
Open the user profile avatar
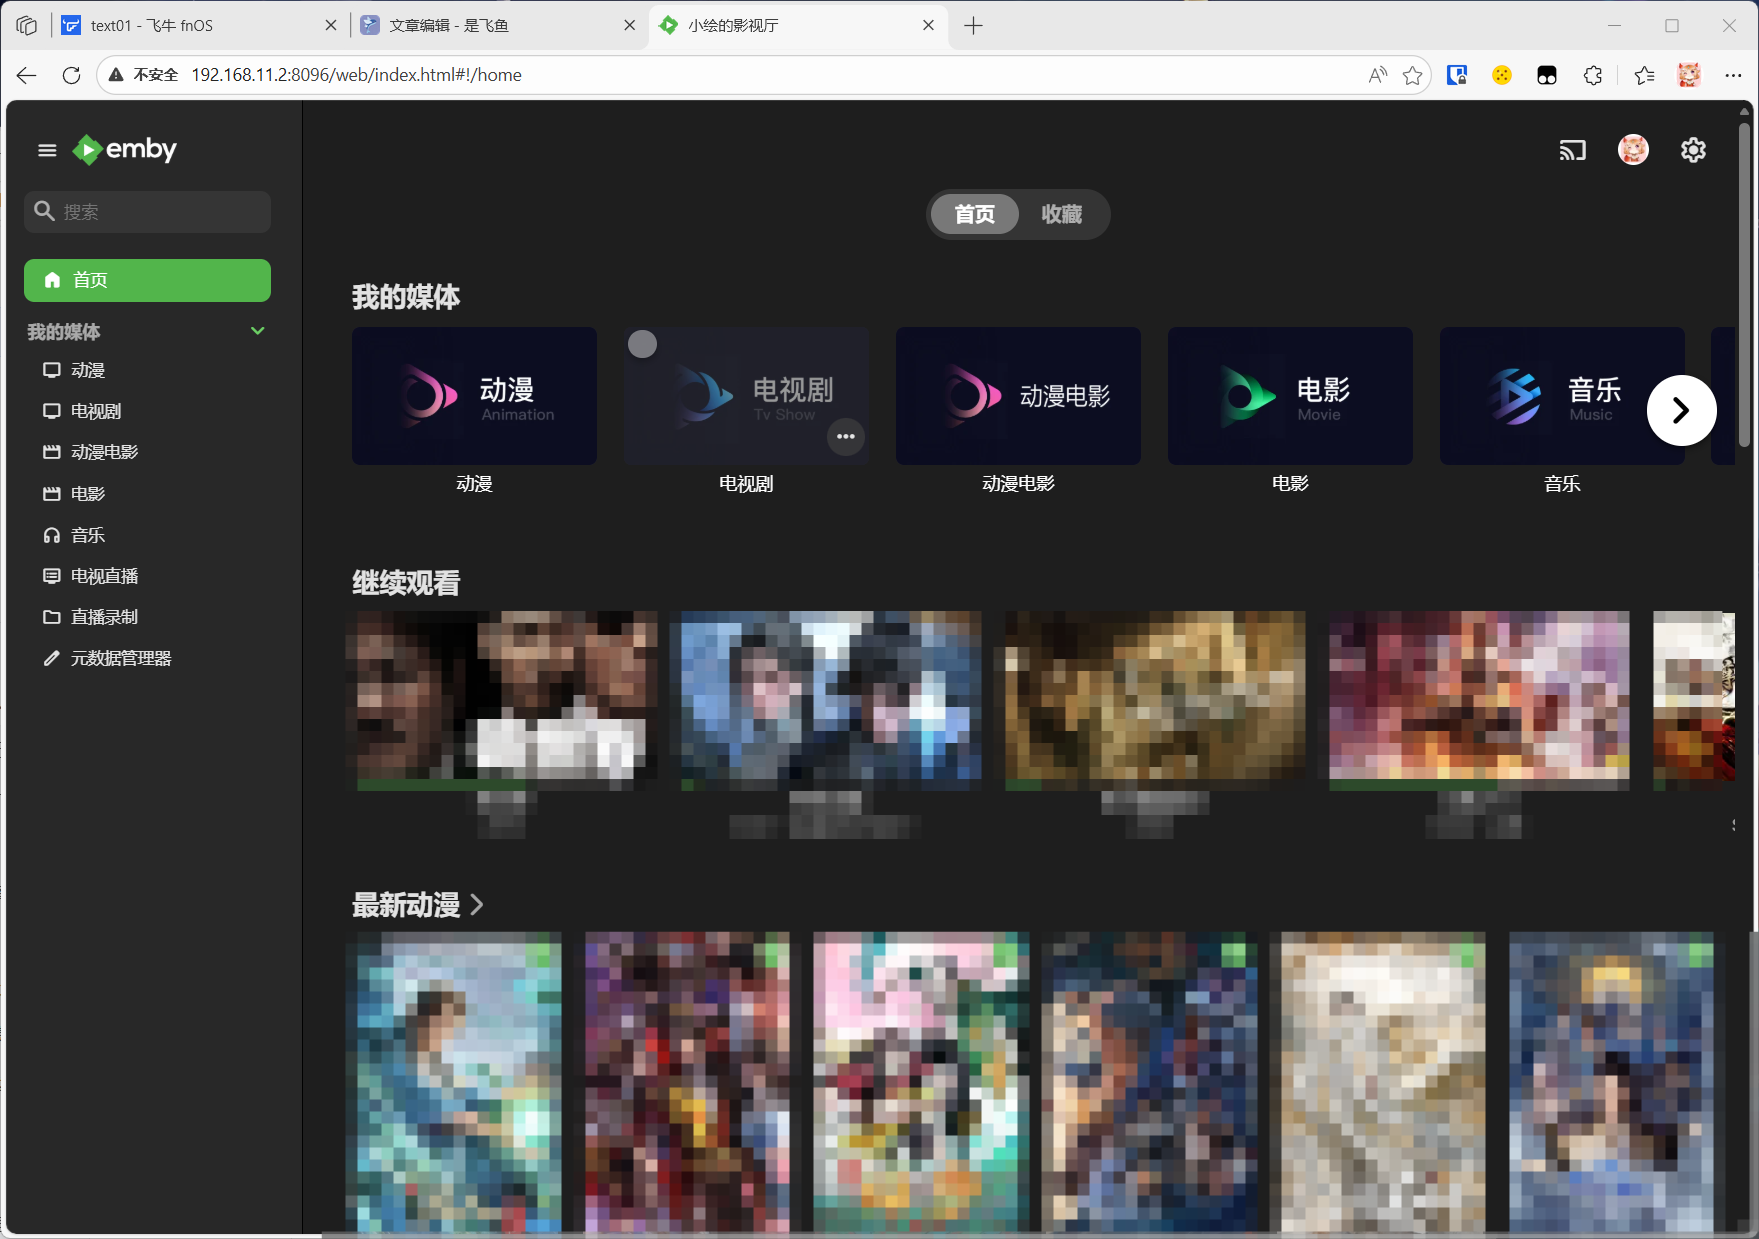pos(1632,150)
